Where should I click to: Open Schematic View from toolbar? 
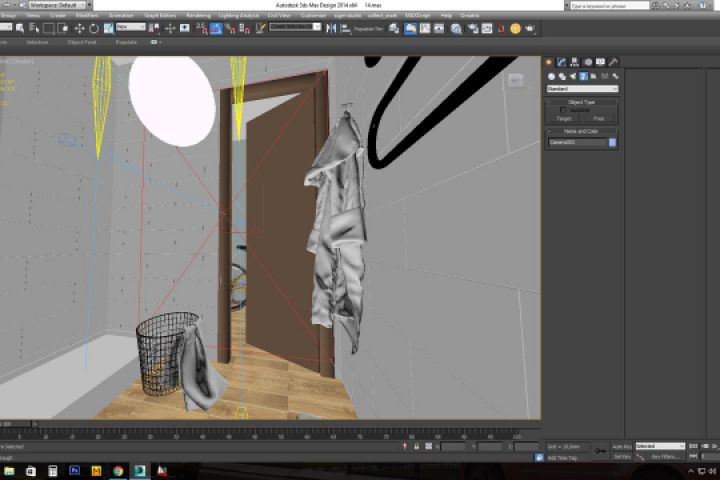(x=439, y=28)
